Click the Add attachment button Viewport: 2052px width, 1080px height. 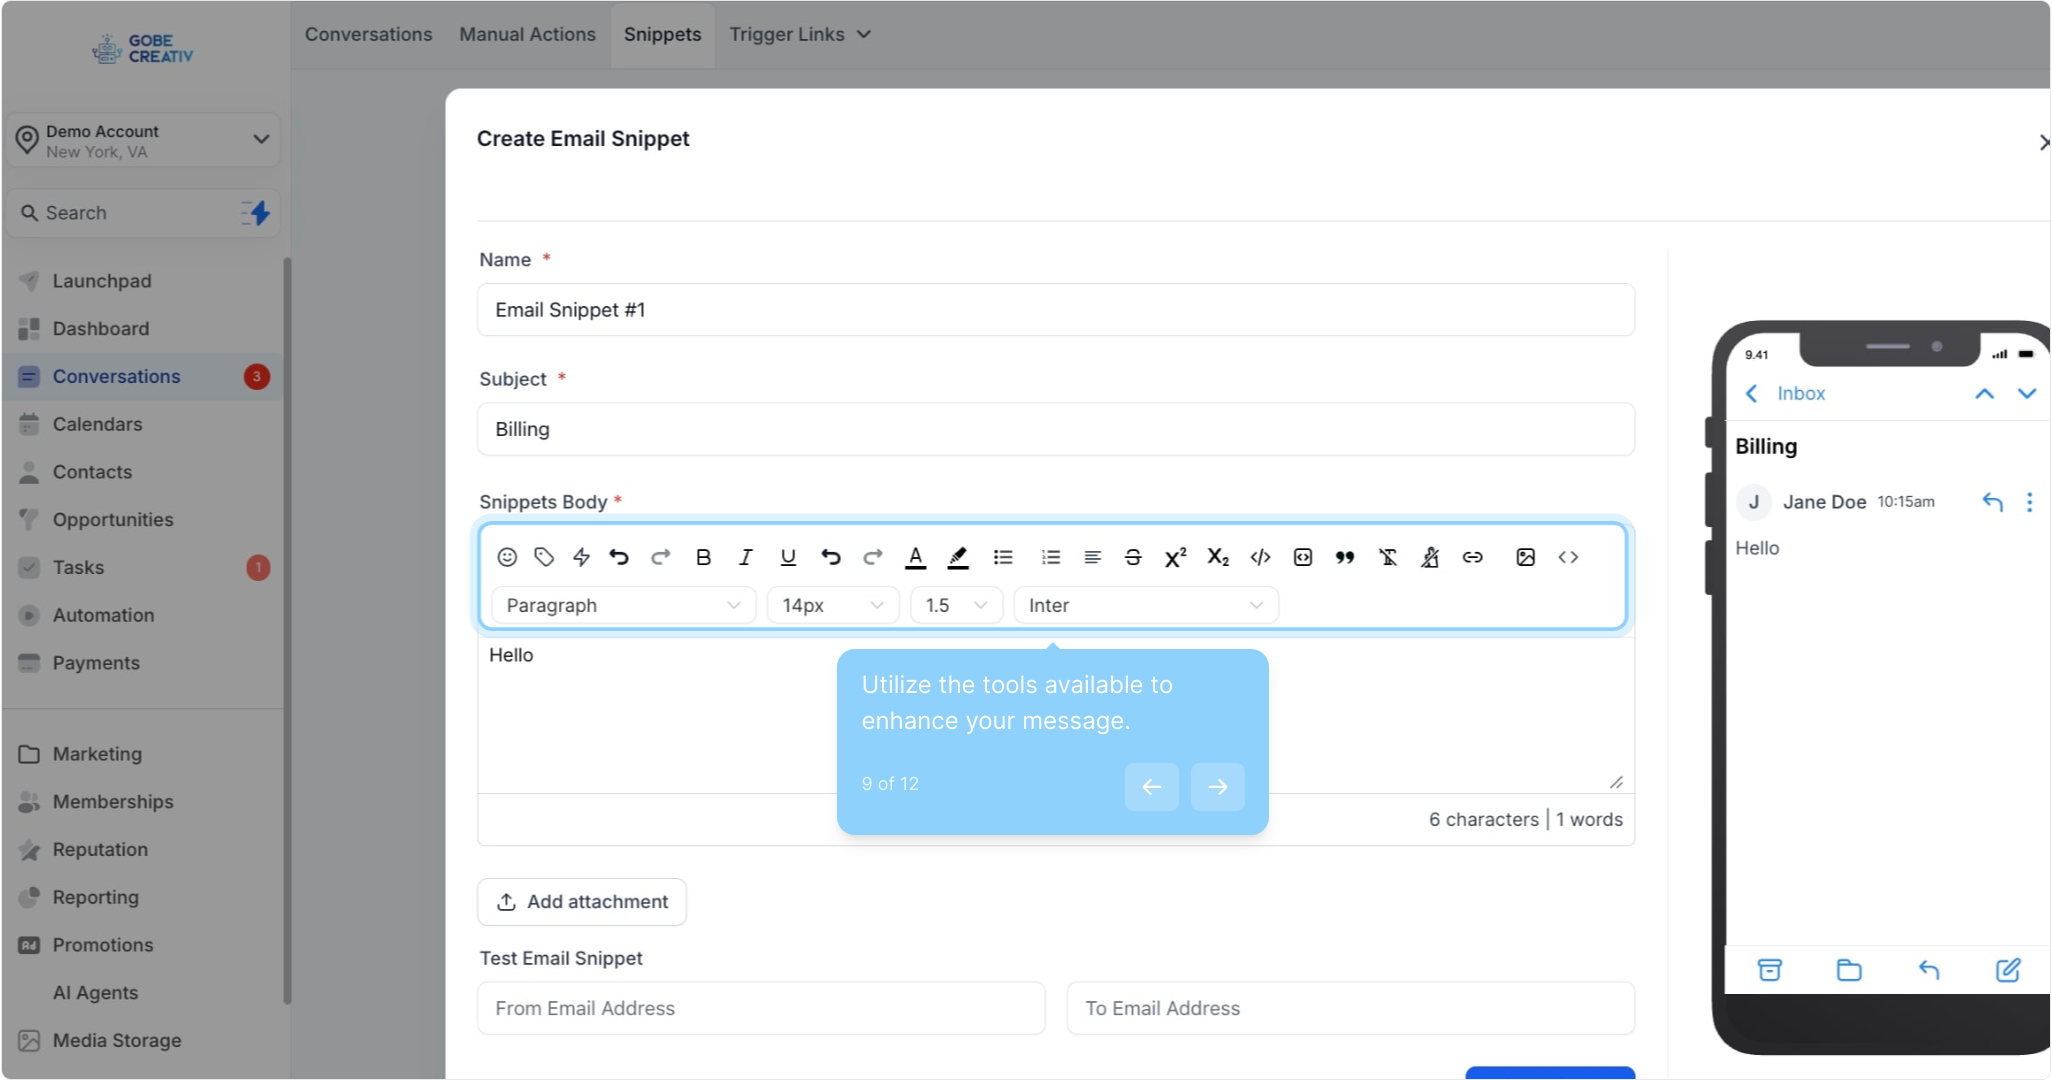pos(582,901)
